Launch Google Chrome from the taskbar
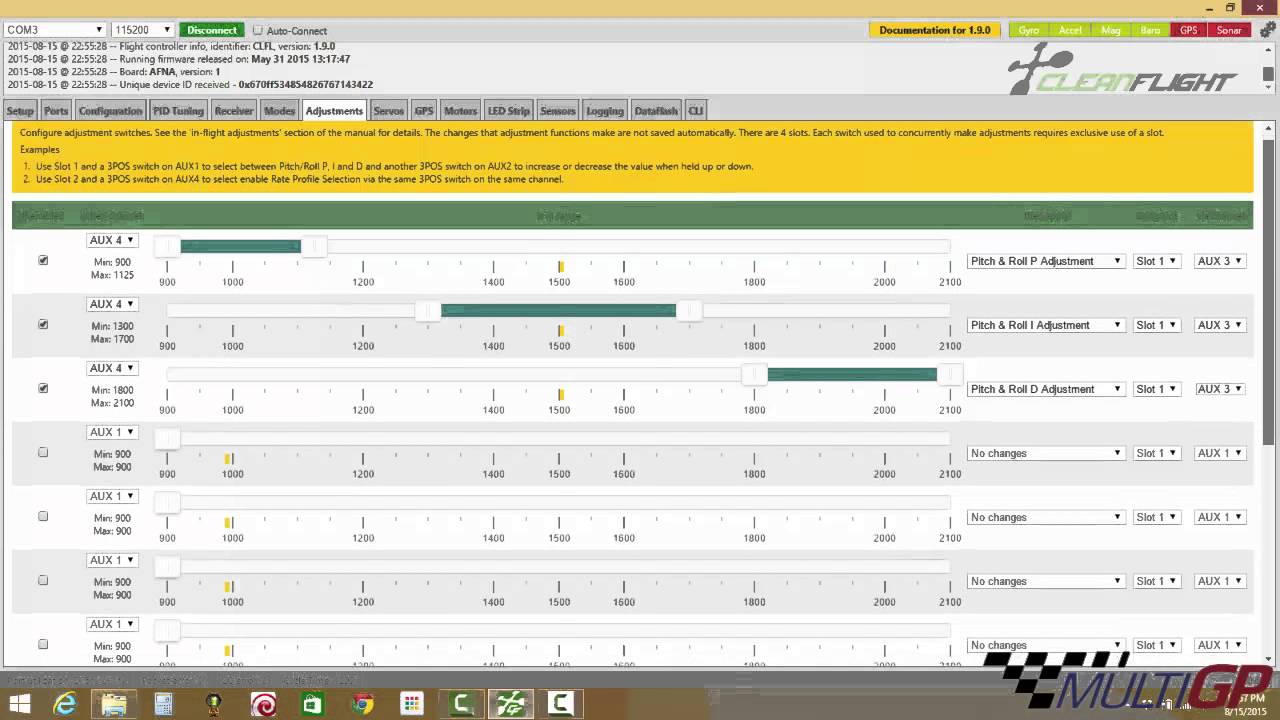The height and width of the screenshot is (720, 1280). [x=362, y=704]
